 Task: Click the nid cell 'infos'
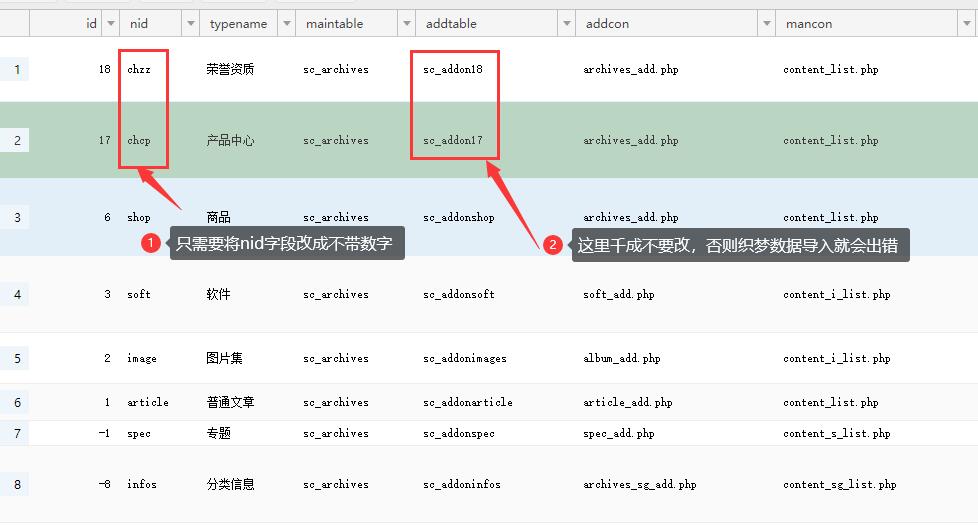click(x=142, y=485)
